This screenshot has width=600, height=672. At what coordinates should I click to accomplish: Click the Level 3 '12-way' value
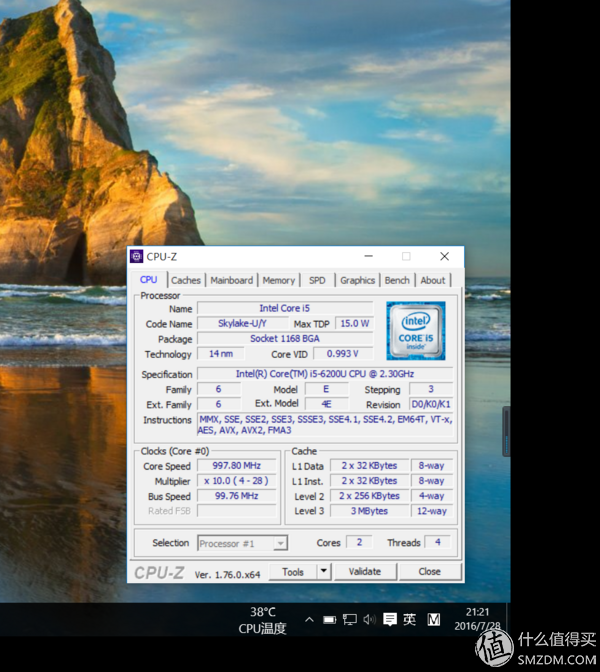(432, 511)
